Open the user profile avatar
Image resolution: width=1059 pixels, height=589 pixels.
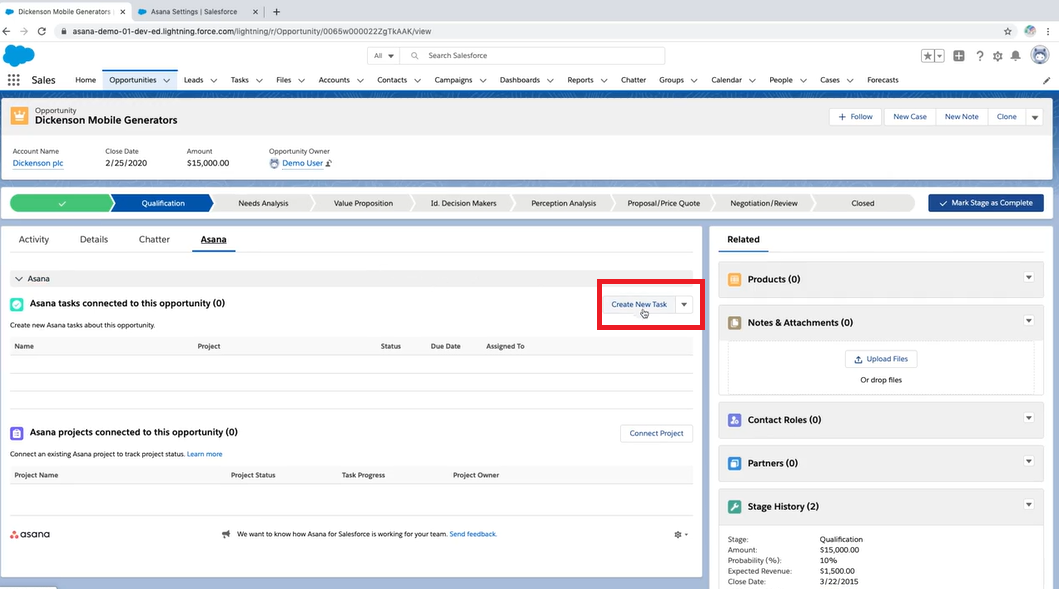click(1040, 55)
